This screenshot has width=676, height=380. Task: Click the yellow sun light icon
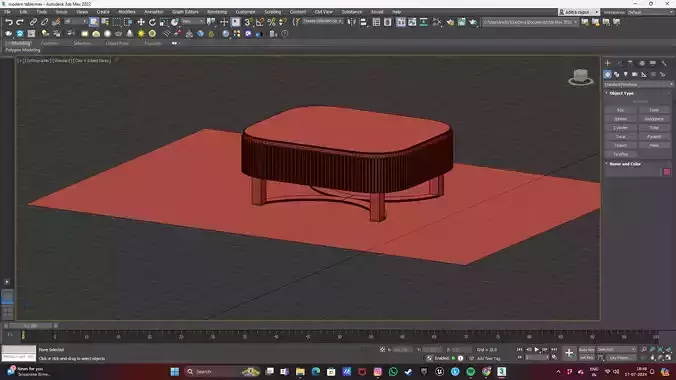pos(141,33)
